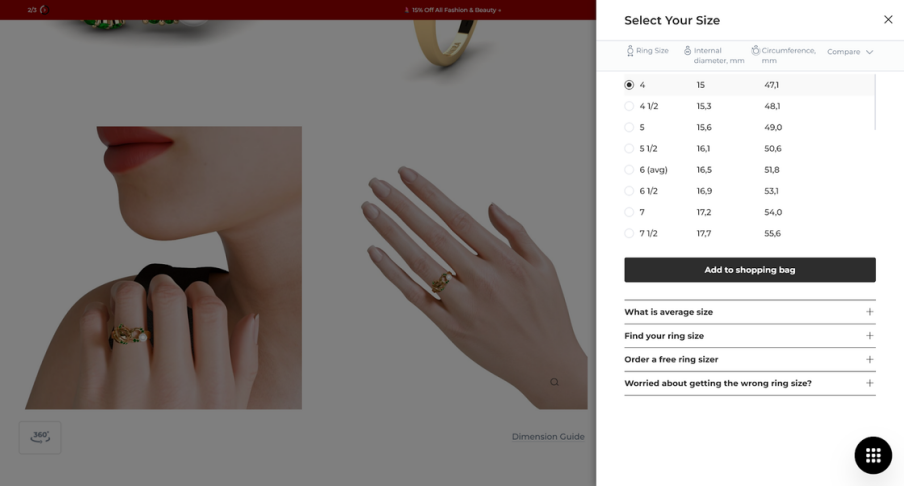The width and height of the screenshot is (904, 486).
Task: Select ring size 6 (avg) radio button
Action: (x=629, y=169)
